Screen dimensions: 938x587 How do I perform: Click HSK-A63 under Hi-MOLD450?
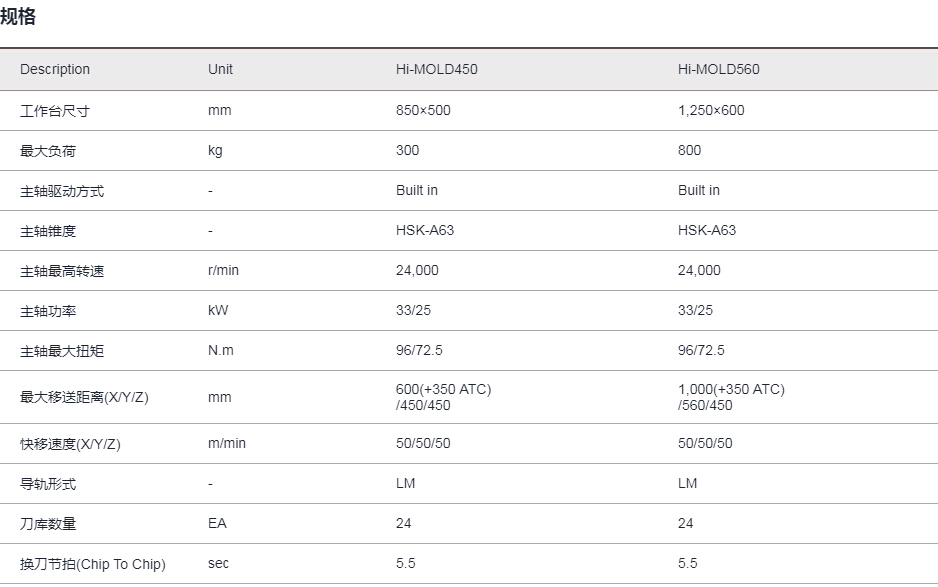(x=425, y=230)
